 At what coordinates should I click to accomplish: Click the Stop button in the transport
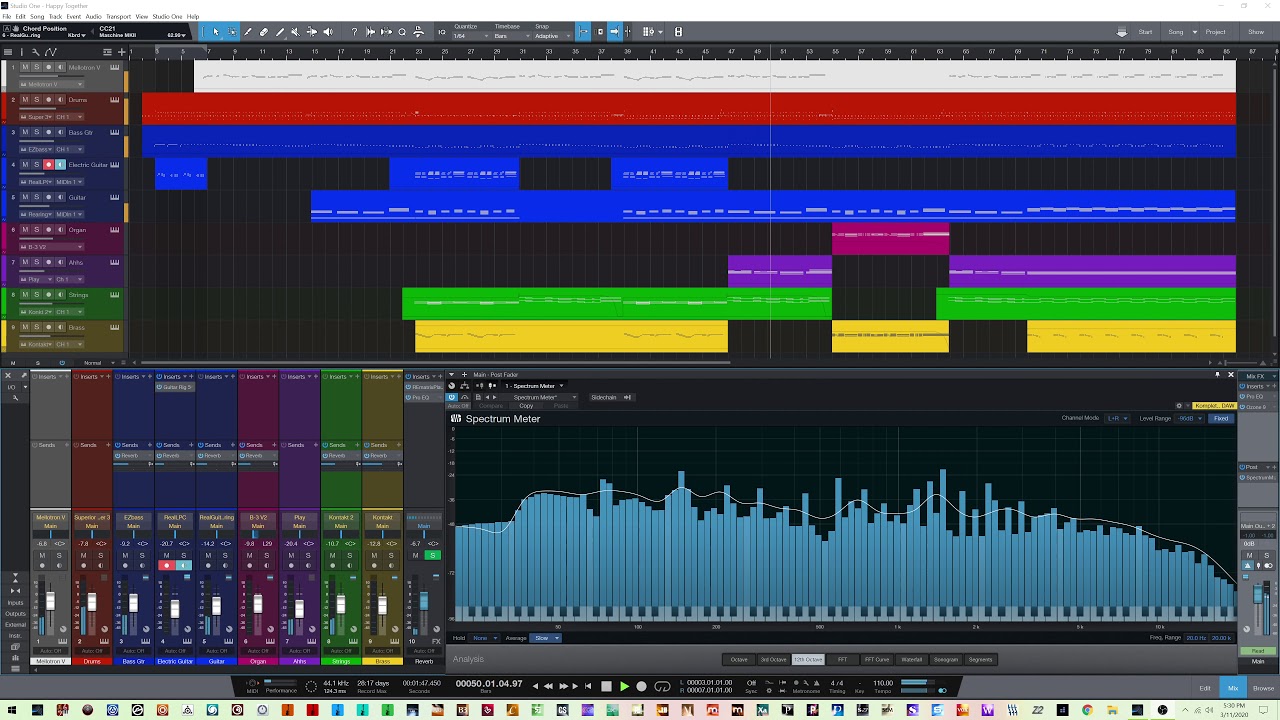(x=606, y=686)
